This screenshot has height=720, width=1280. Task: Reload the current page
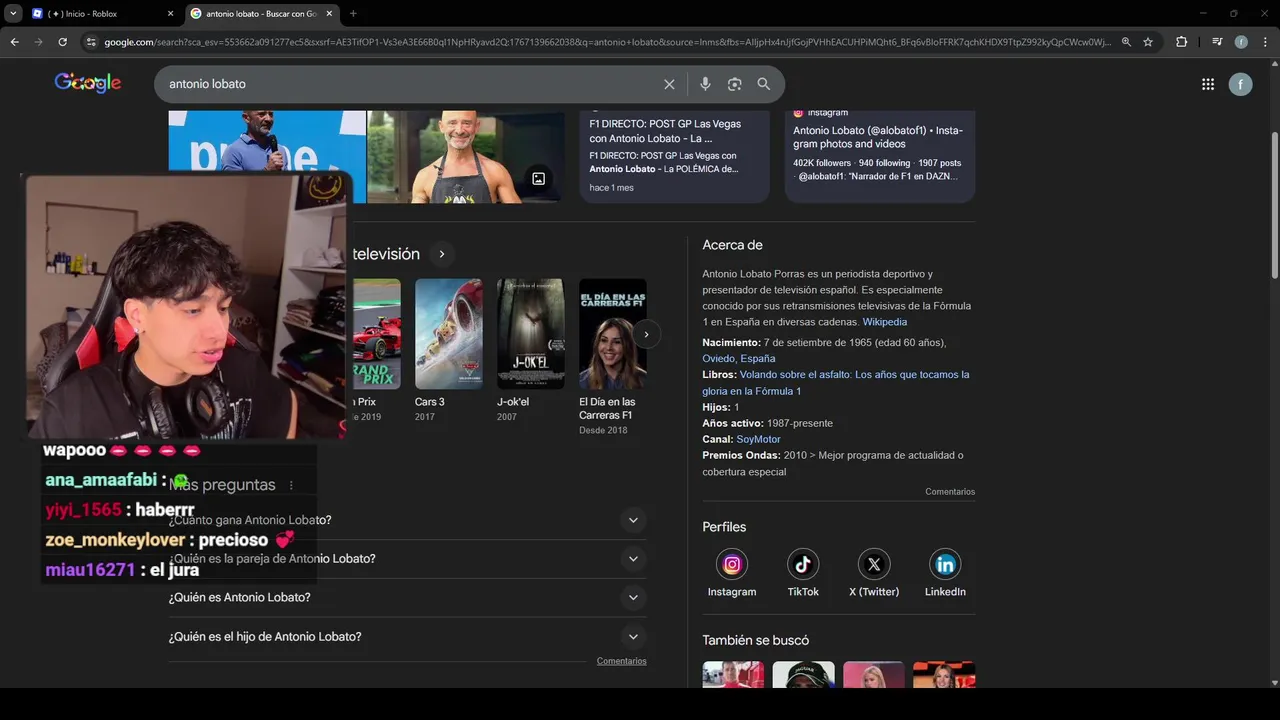click(x=62, y=42)
